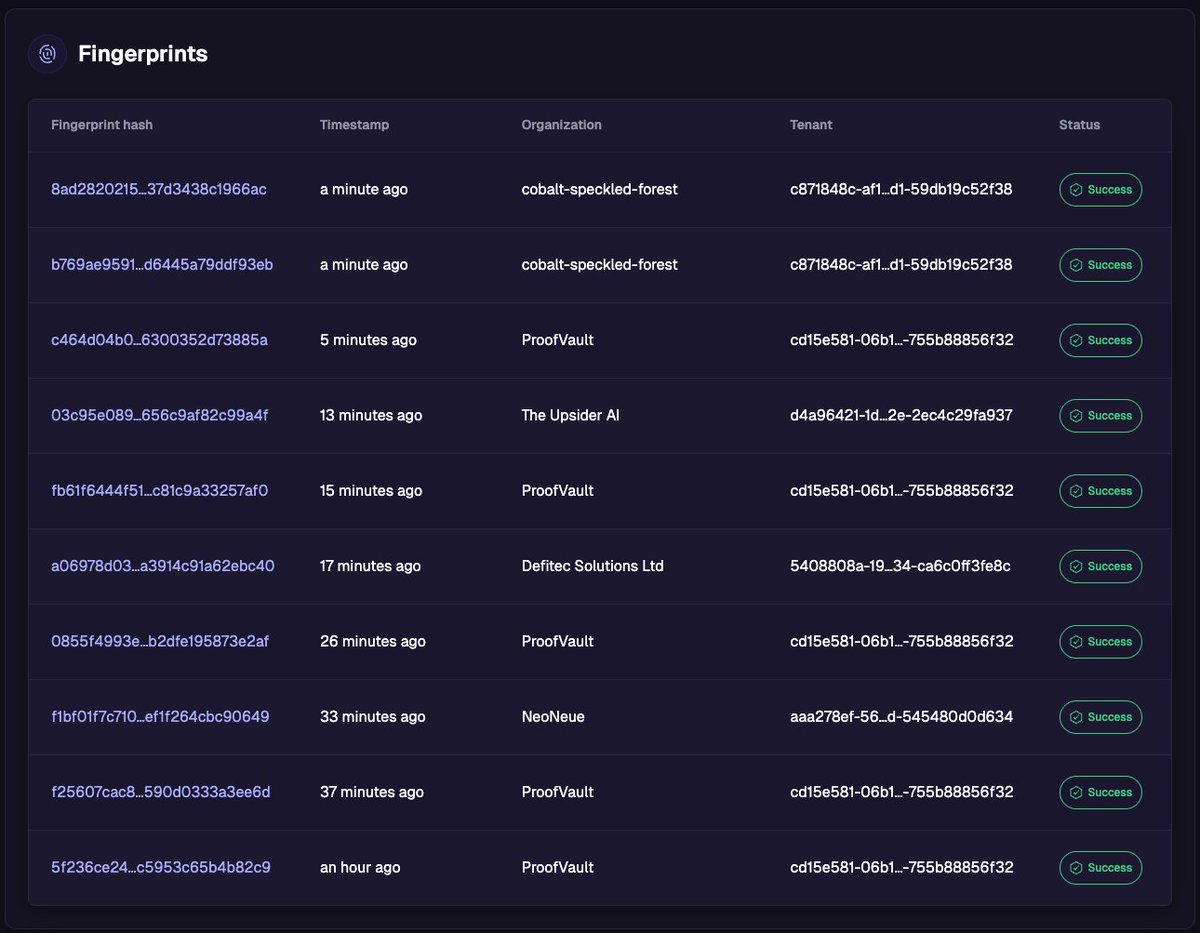Select tenant cd15e581 in 5f236ce24 row
The height and width of the screenshot is (933, 1200).
click(x=902, y=867)
